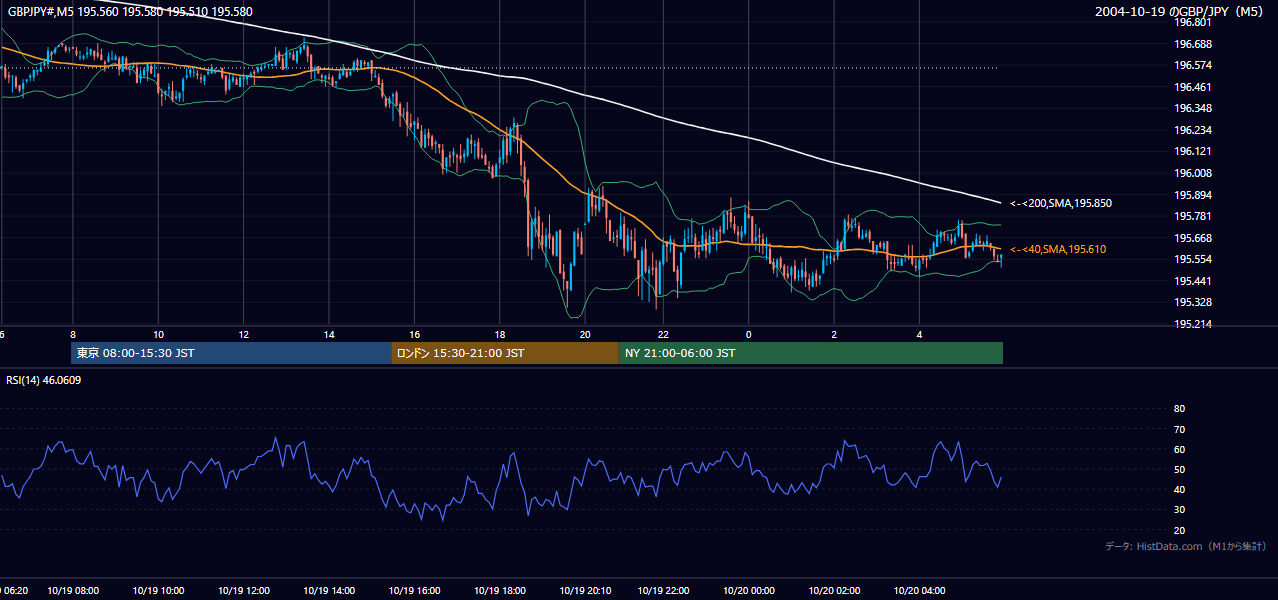The height and width of the screenshot is (600, 1278).
Task: Click RSI scale value 40
Action: click(1179, 489)
